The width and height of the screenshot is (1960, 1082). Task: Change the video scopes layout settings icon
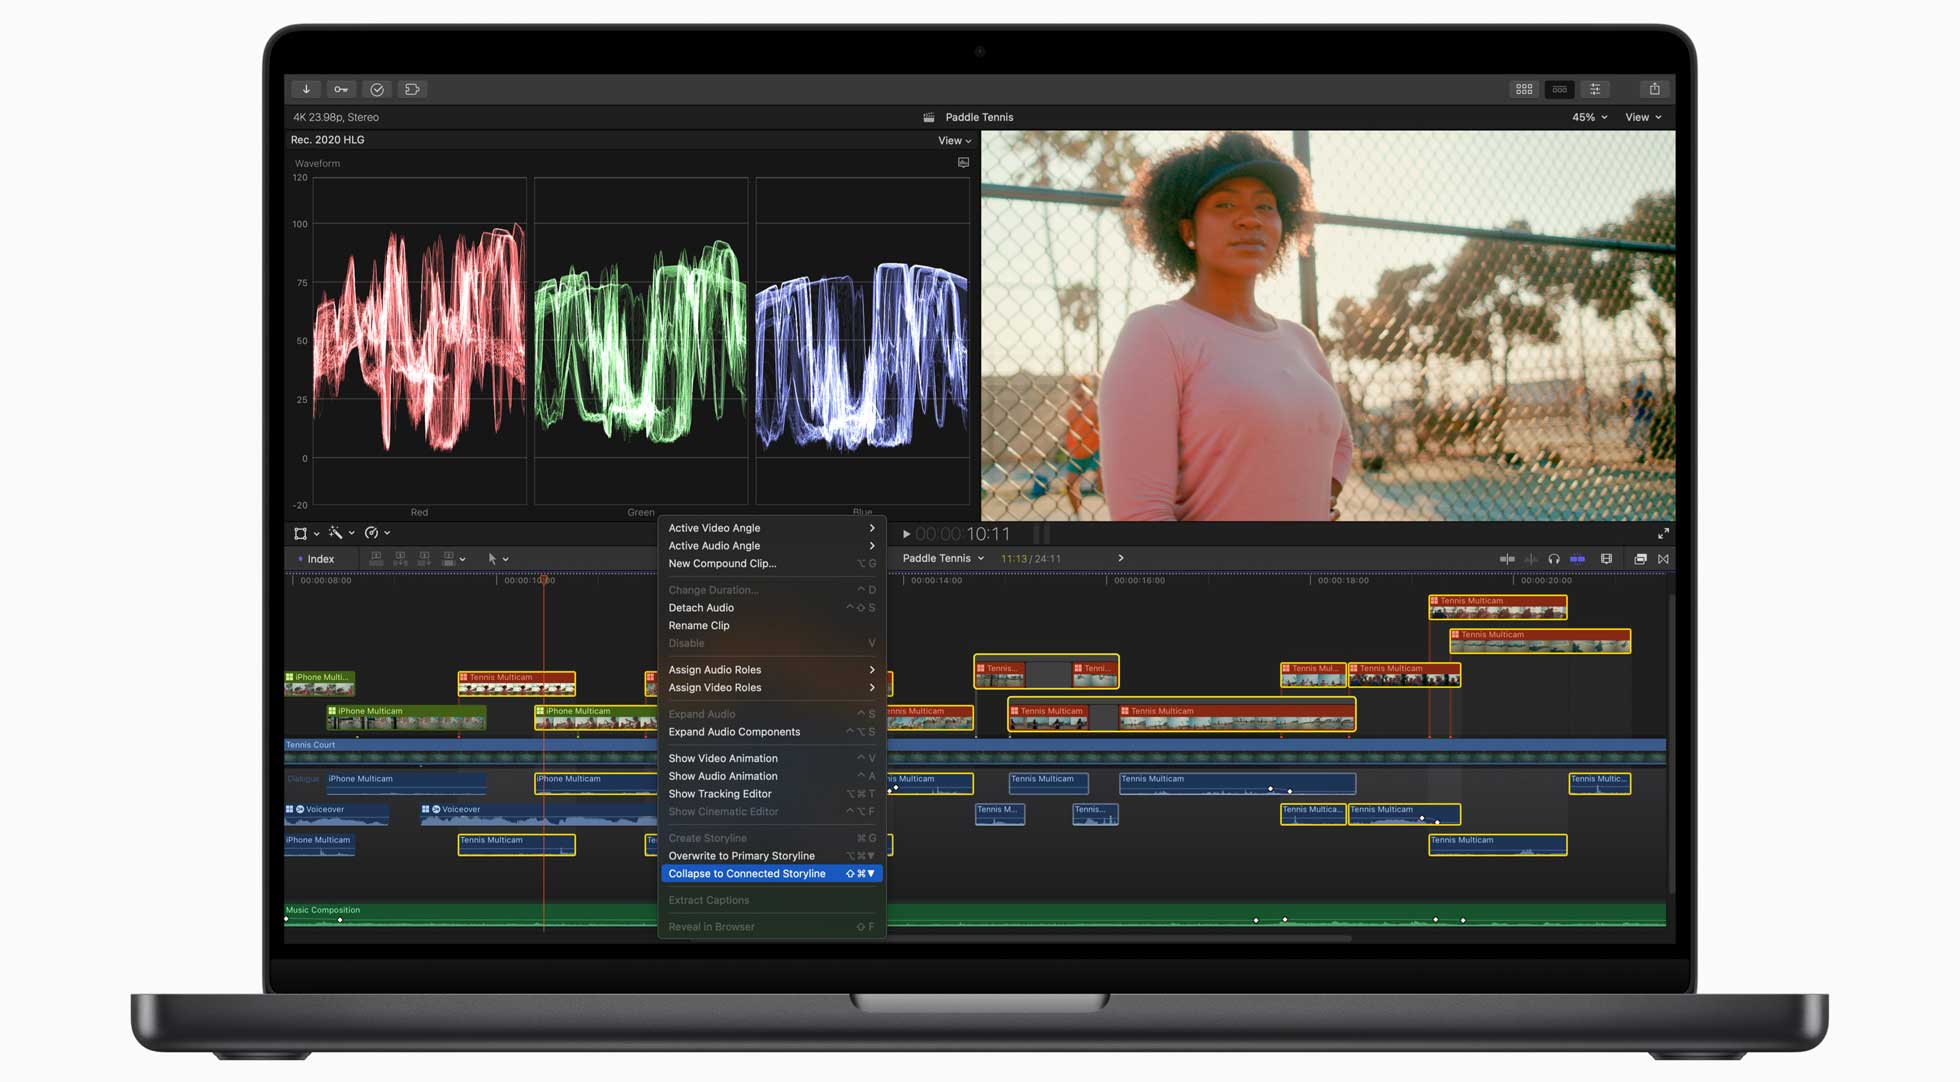[963, 162]
